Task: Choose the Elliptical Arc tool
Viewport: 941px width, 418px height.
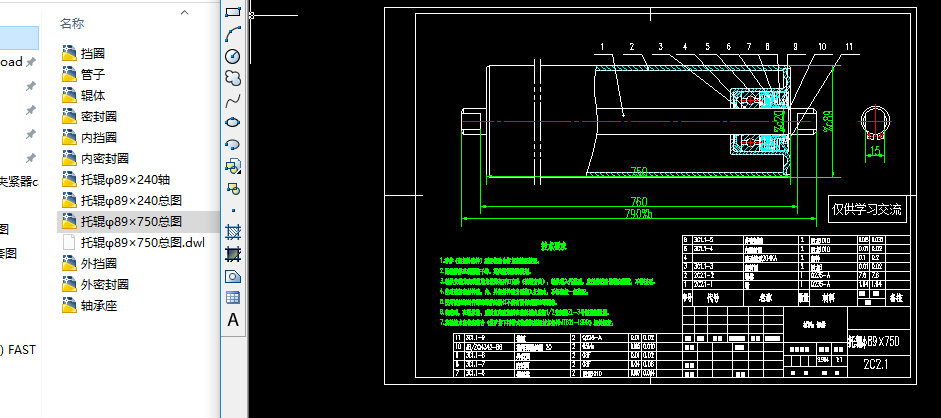Action: (233, 144)
